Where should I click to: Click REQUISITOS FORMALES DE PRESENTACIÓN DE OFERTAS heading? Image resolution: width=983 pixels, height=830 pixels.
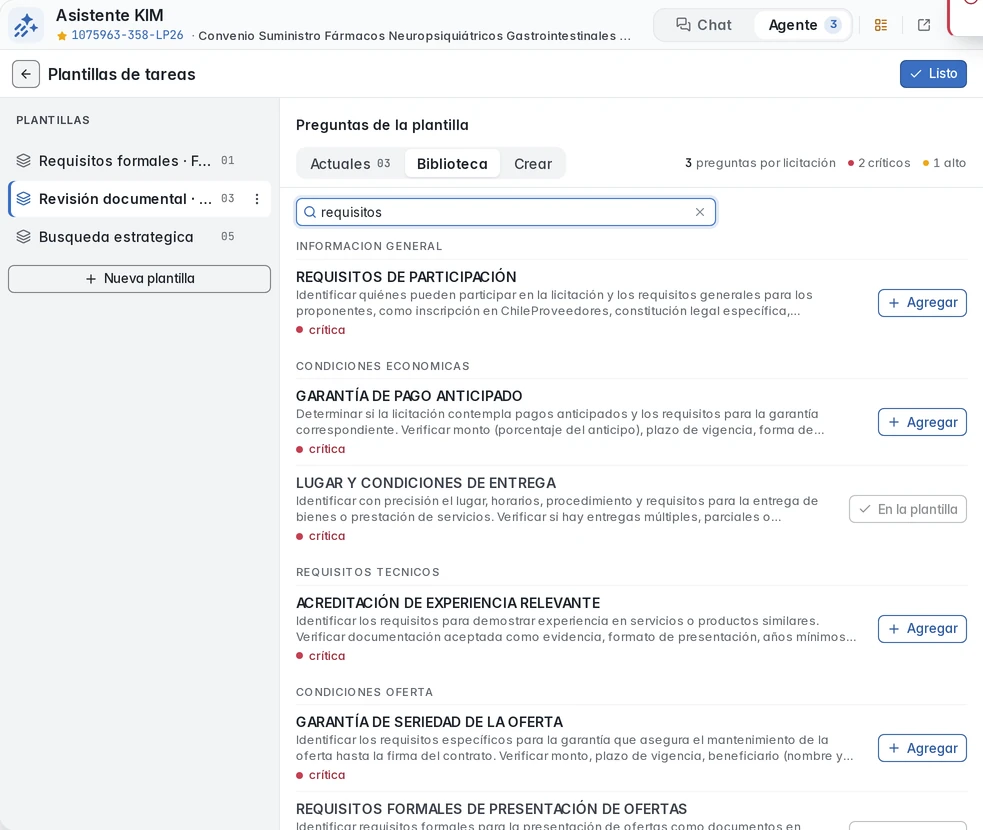[x=492, y=809]
